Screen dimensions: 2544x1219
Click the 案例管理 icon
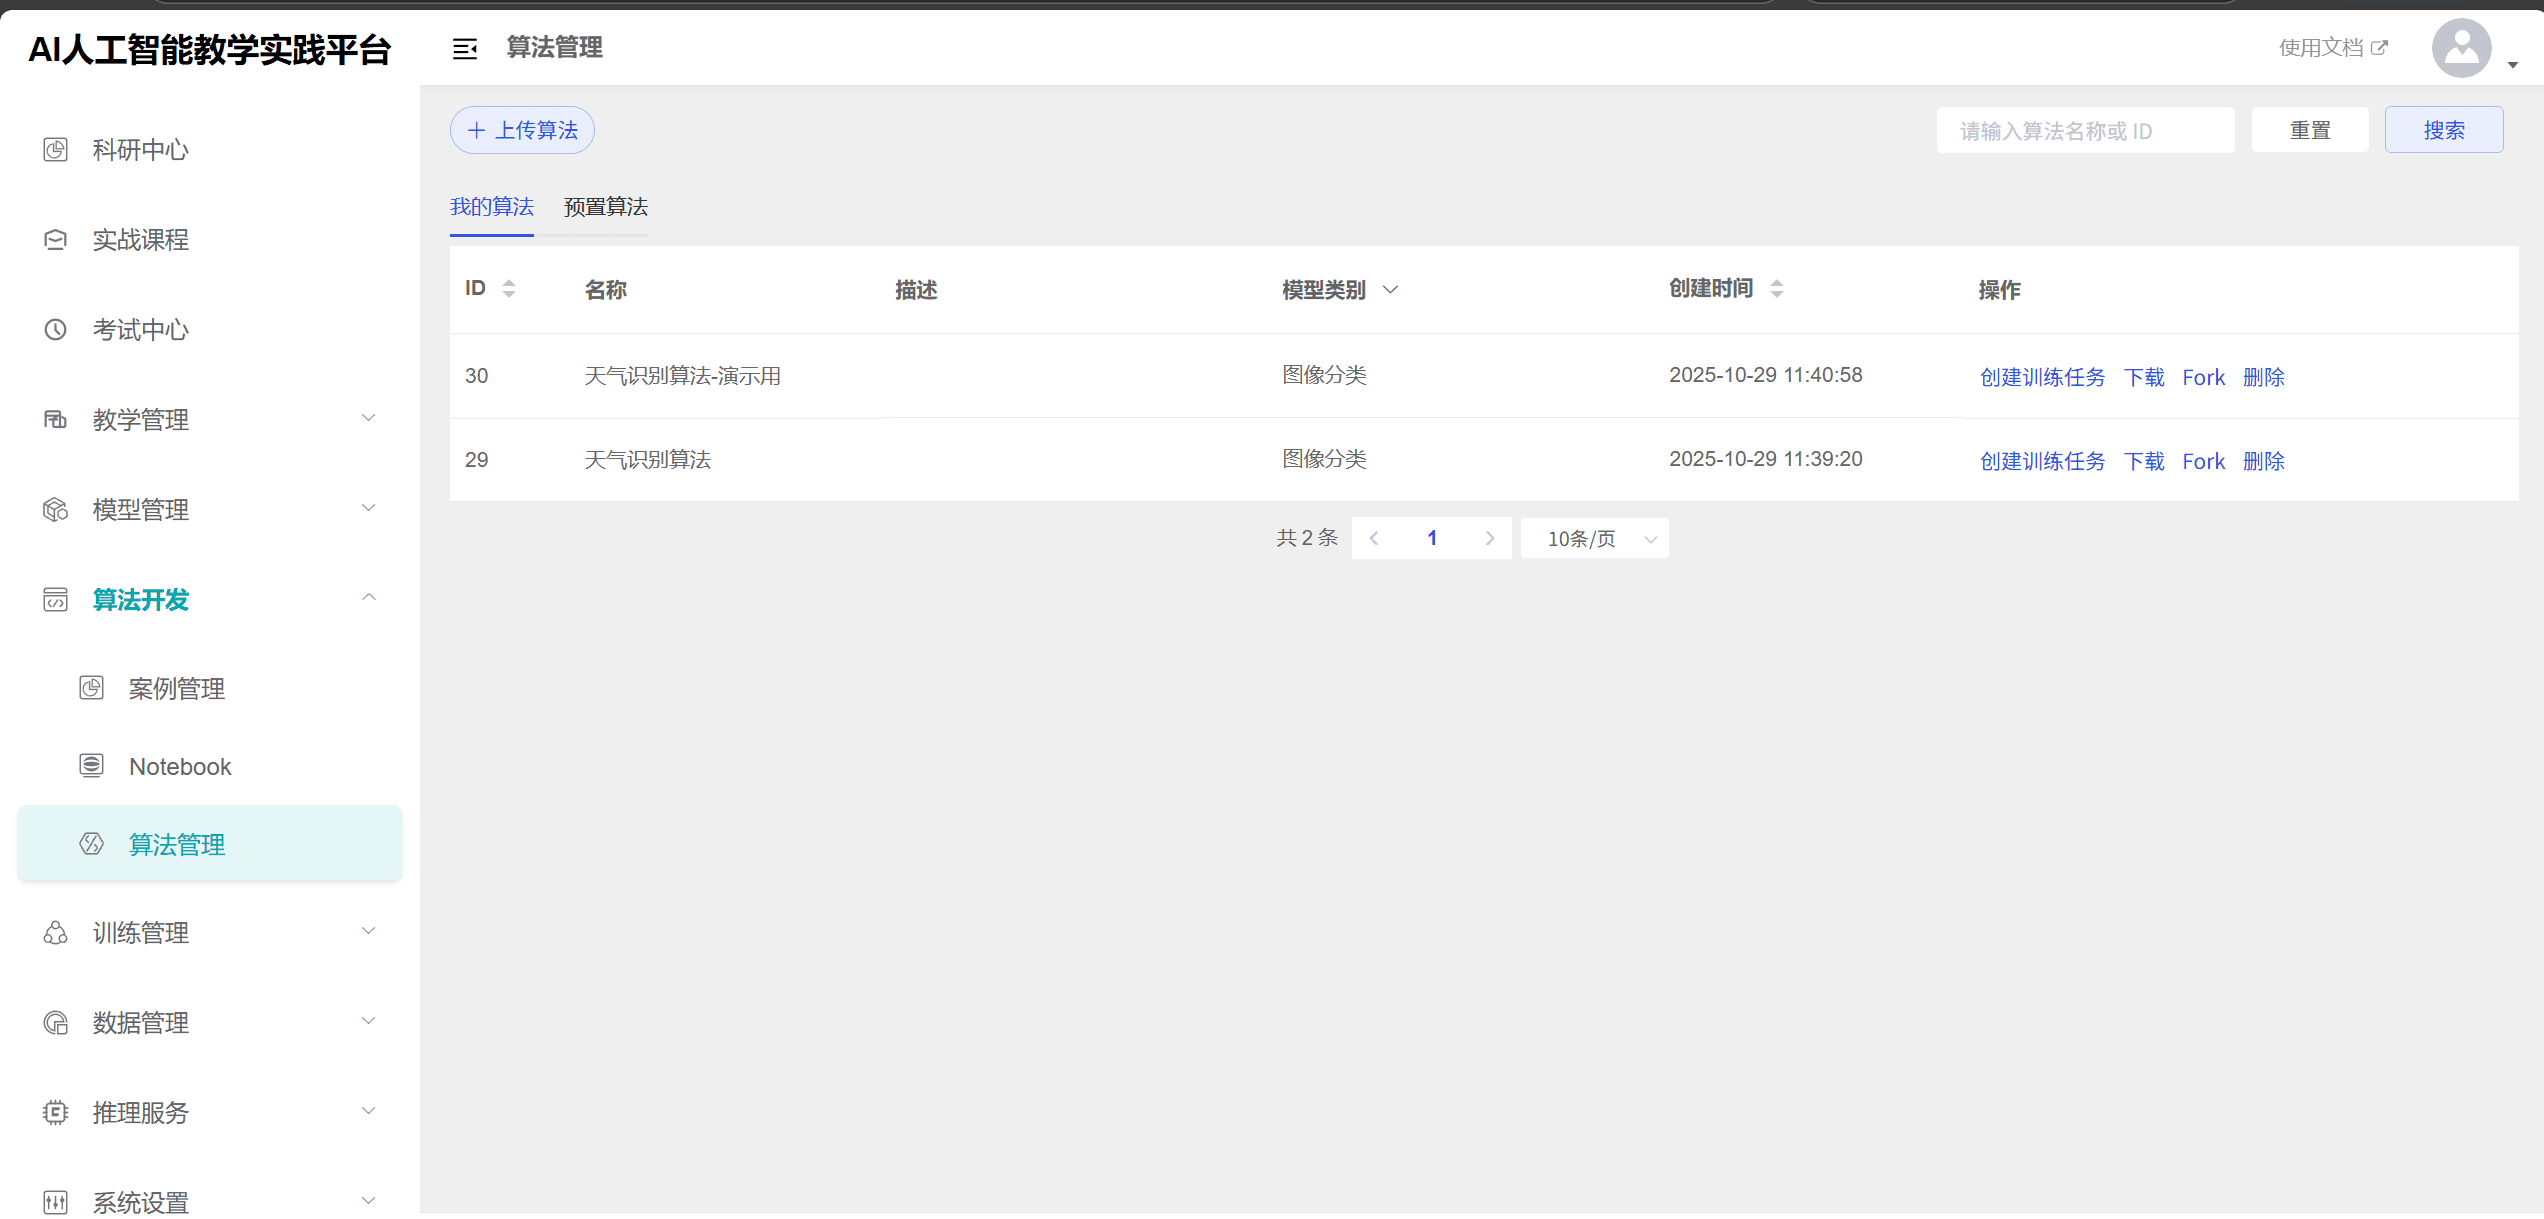92,688
